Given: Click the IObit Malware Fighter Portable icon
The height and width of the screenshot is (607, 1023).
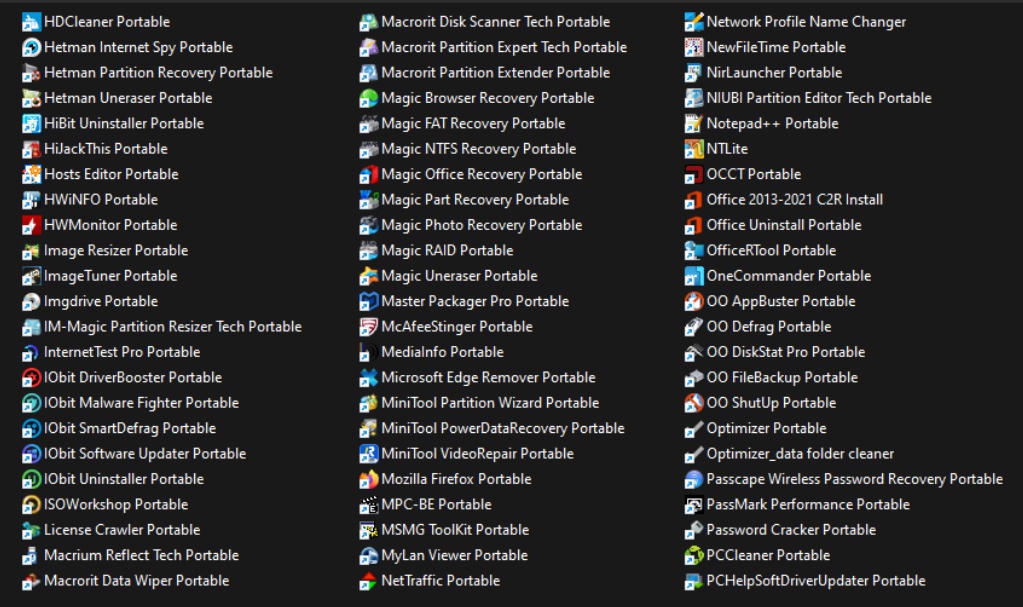Looking at the screenshot, I should tap(31, 403).
